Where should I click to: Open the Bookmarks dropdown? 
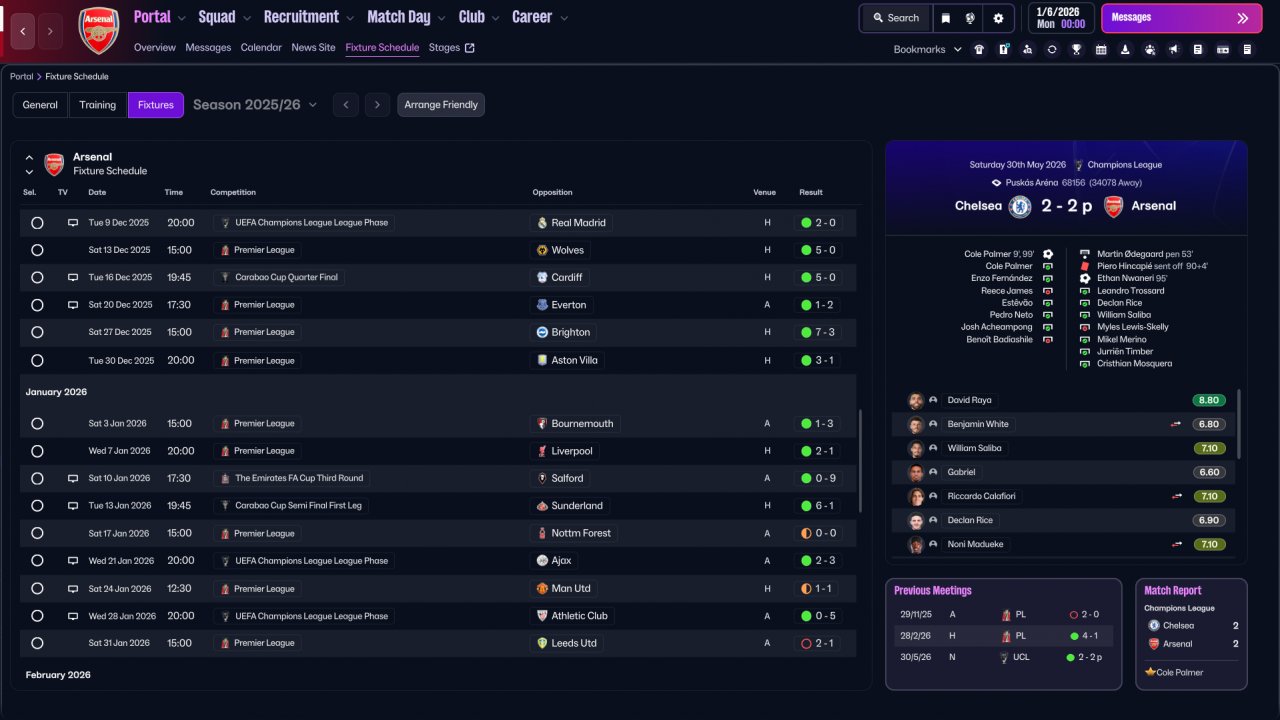(x=928, y=49)
